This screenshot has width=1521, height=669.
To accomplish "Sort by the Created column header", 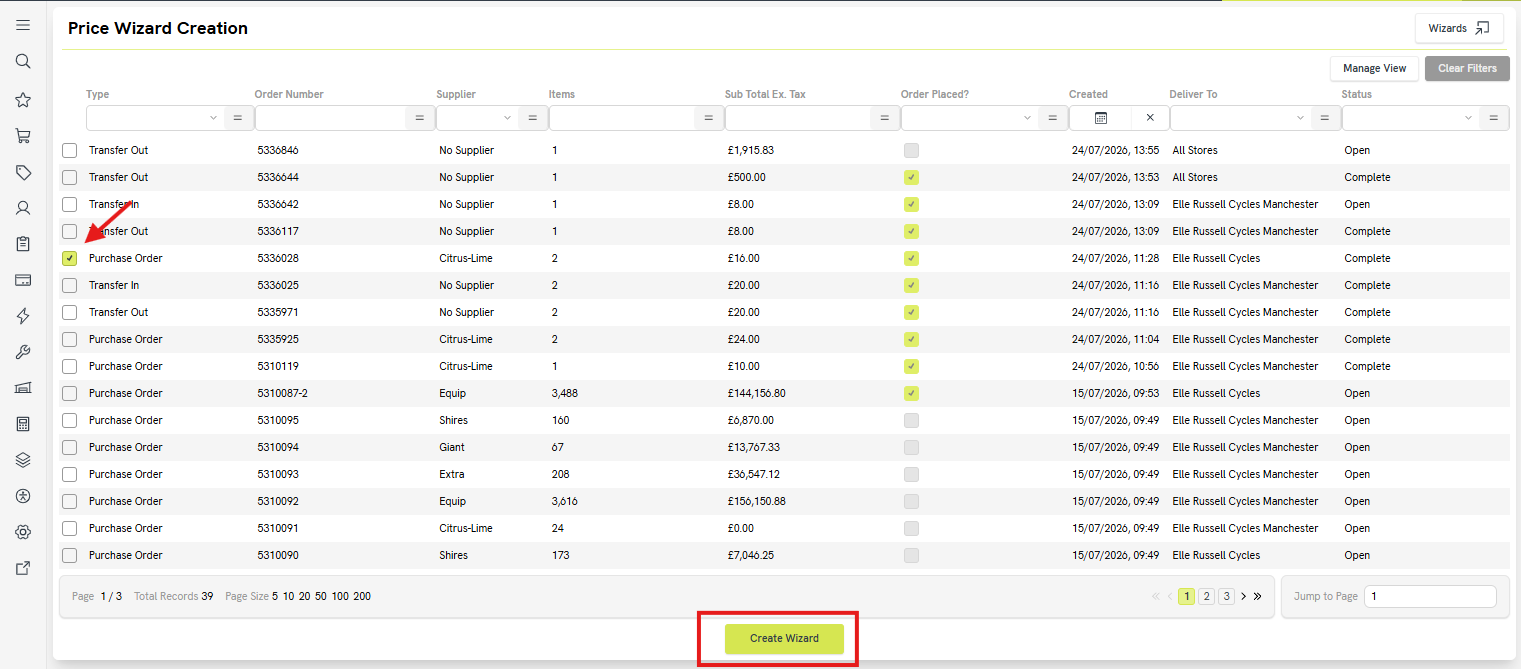I will [x=1088, y=94].
